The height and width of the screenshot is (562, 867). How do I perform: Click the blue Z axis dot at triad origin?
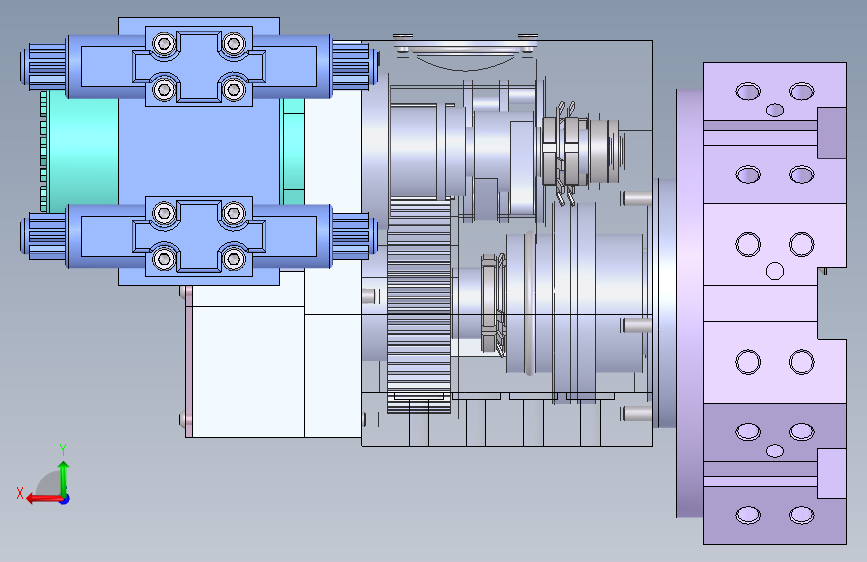point(65,499)
